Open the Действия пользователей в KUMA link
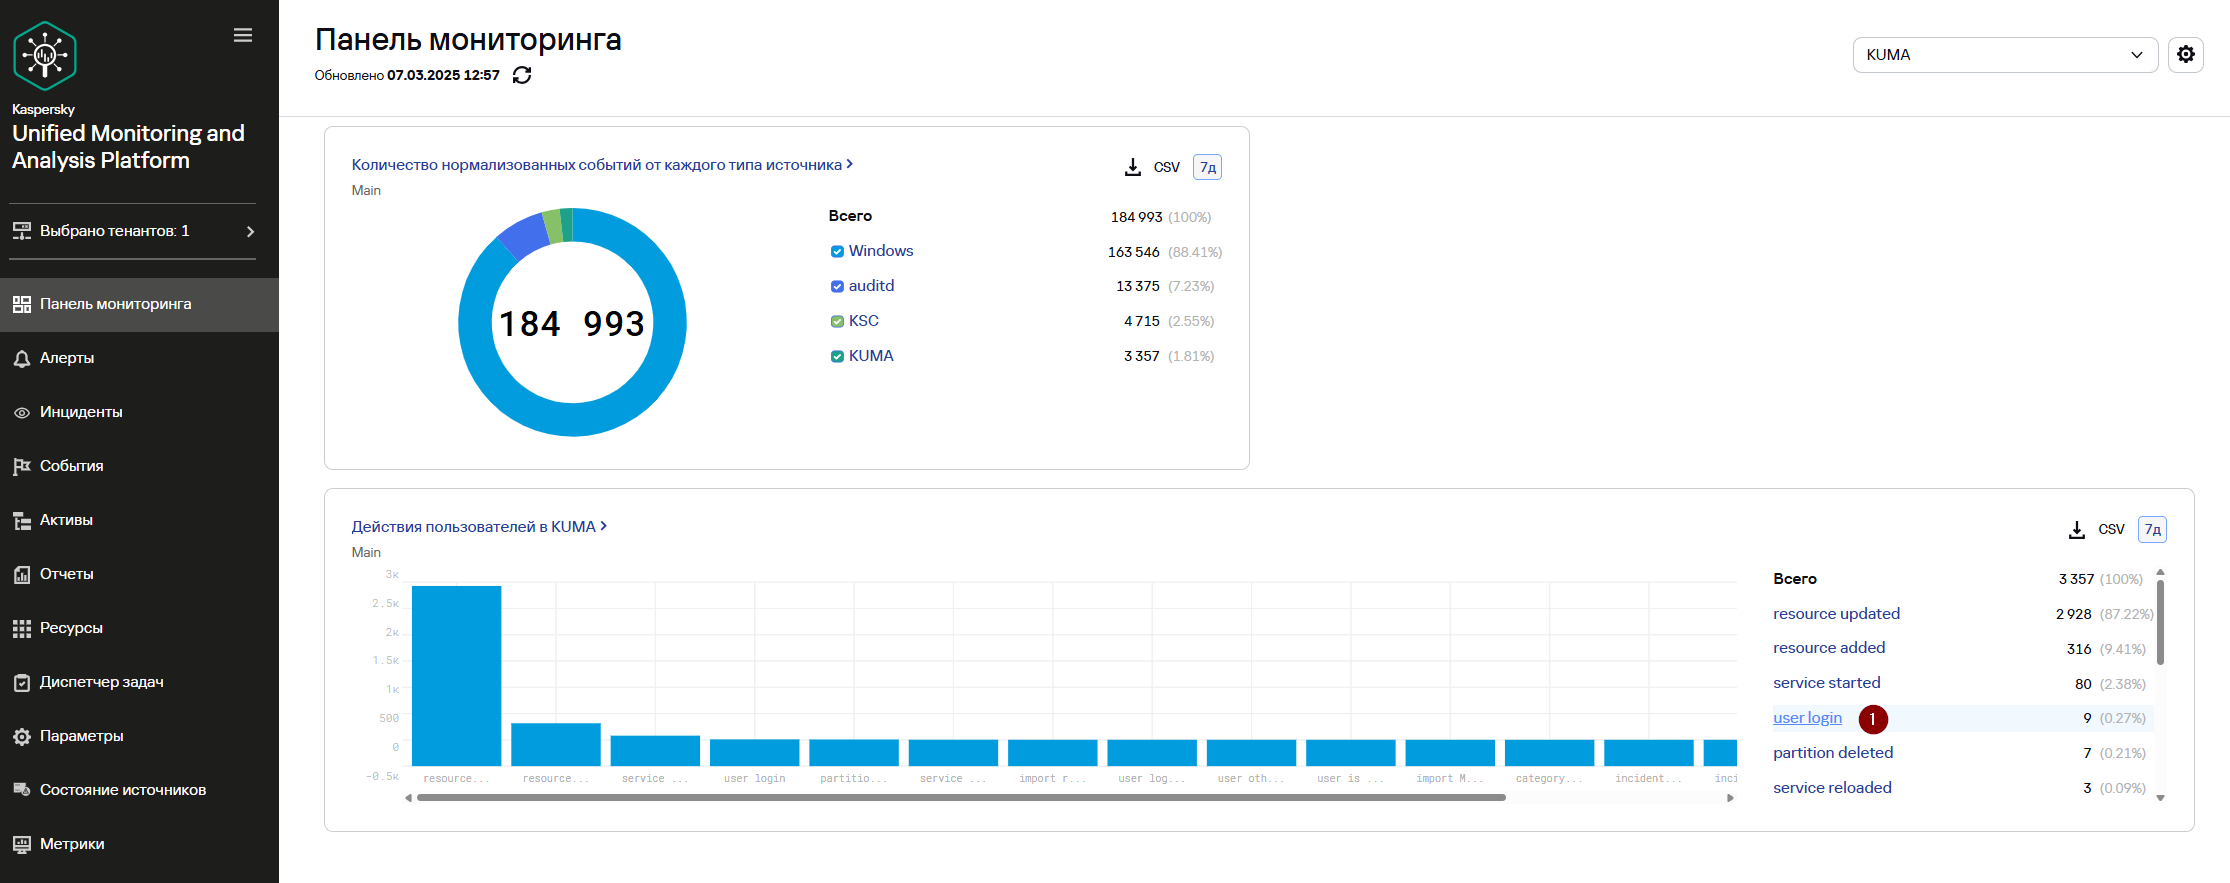Screen dimensions: 2230x883 pos(473,527)
